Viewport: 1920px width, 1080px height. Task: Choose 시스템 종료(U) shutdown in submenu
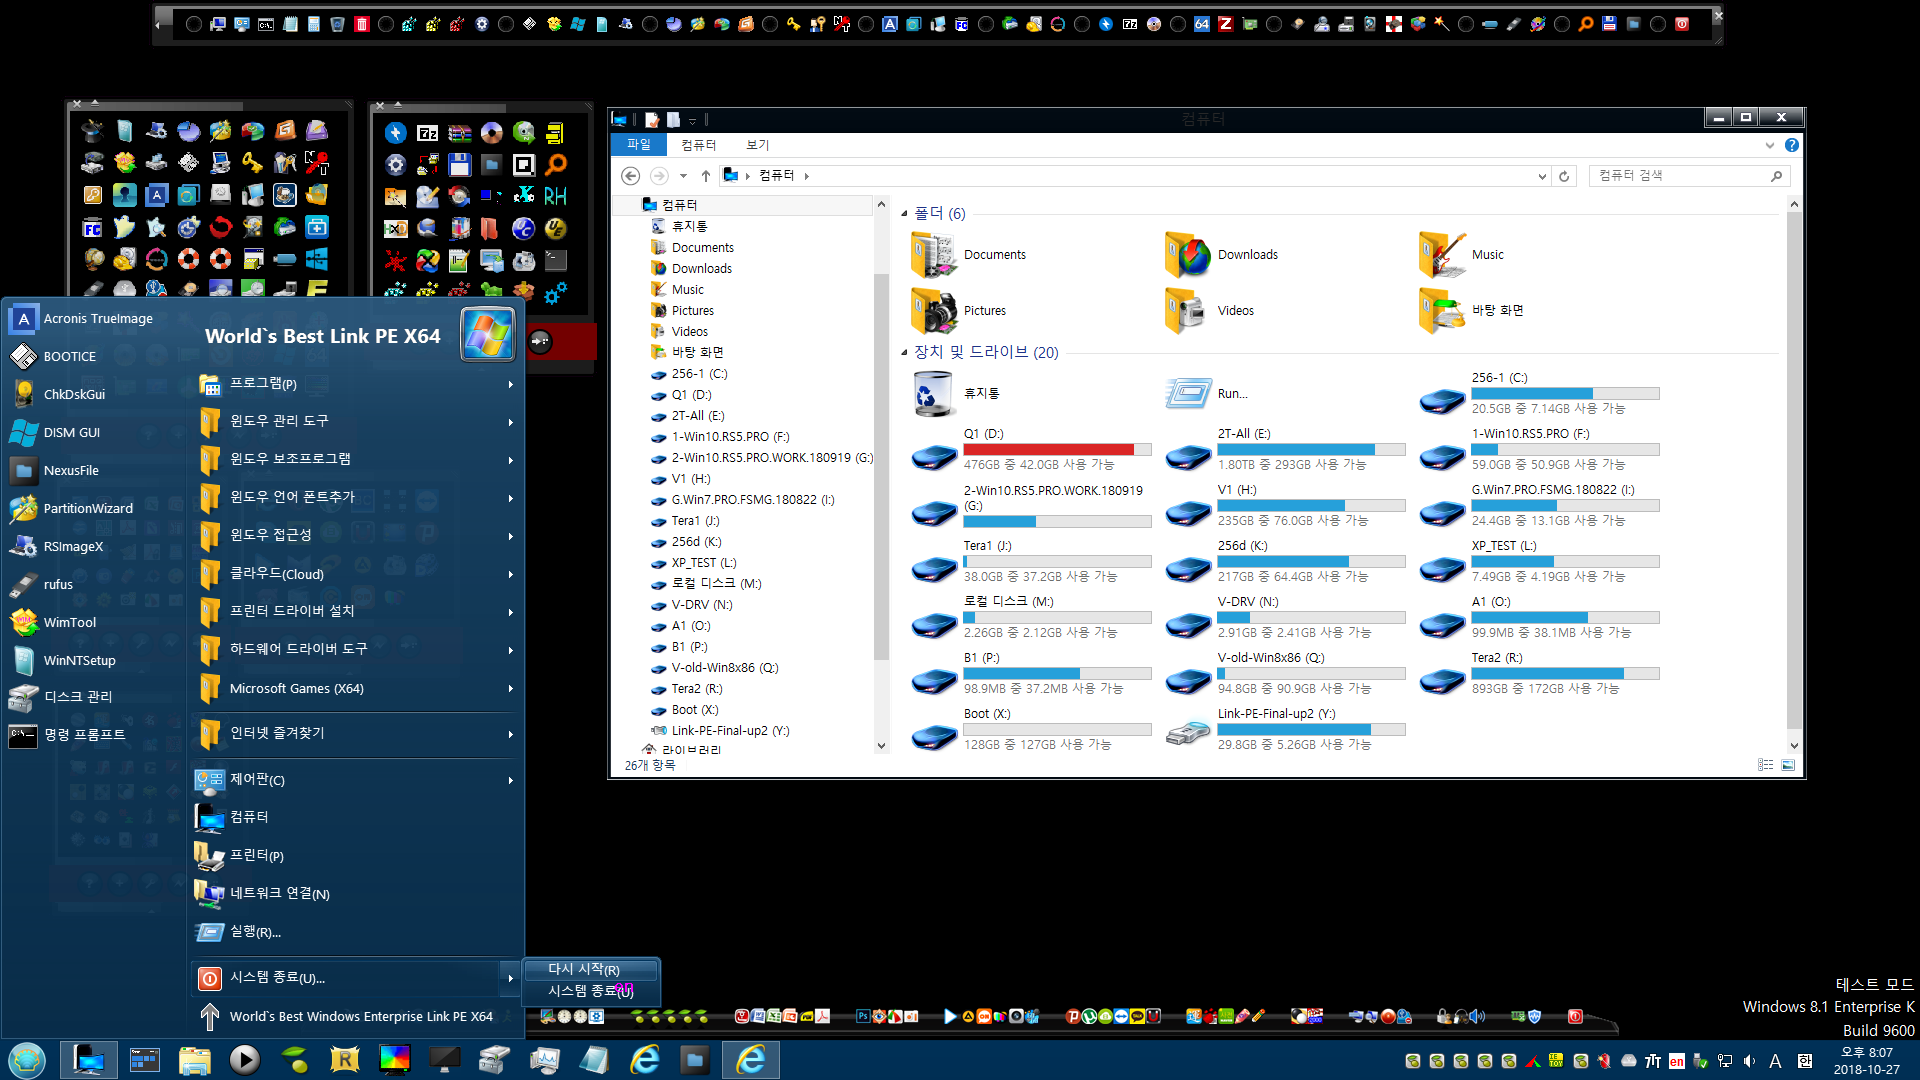(x=591, y=991)
